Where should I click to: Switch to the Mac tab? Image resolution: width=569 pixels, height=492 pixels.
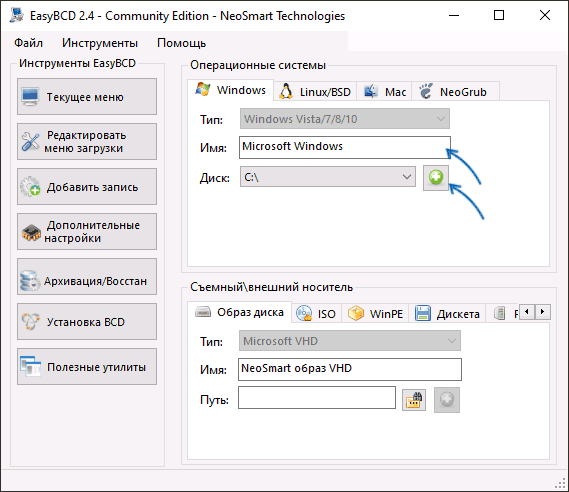tap(384, 91)
